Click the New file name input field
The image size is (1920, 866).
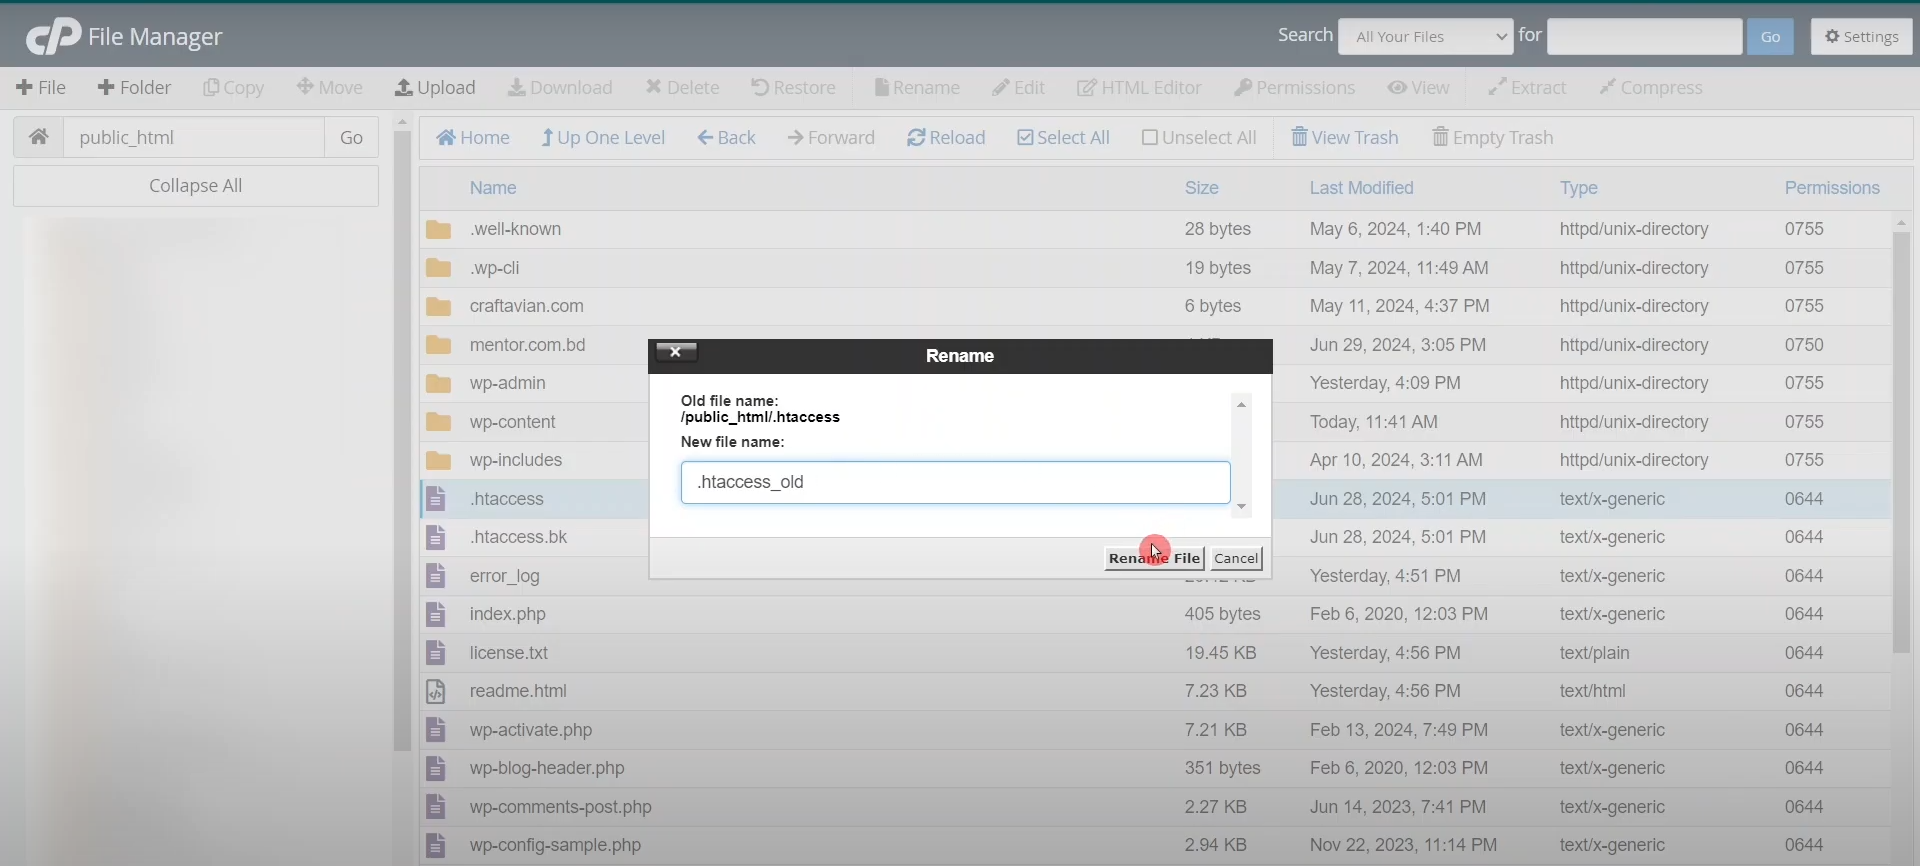coord(955,482)
